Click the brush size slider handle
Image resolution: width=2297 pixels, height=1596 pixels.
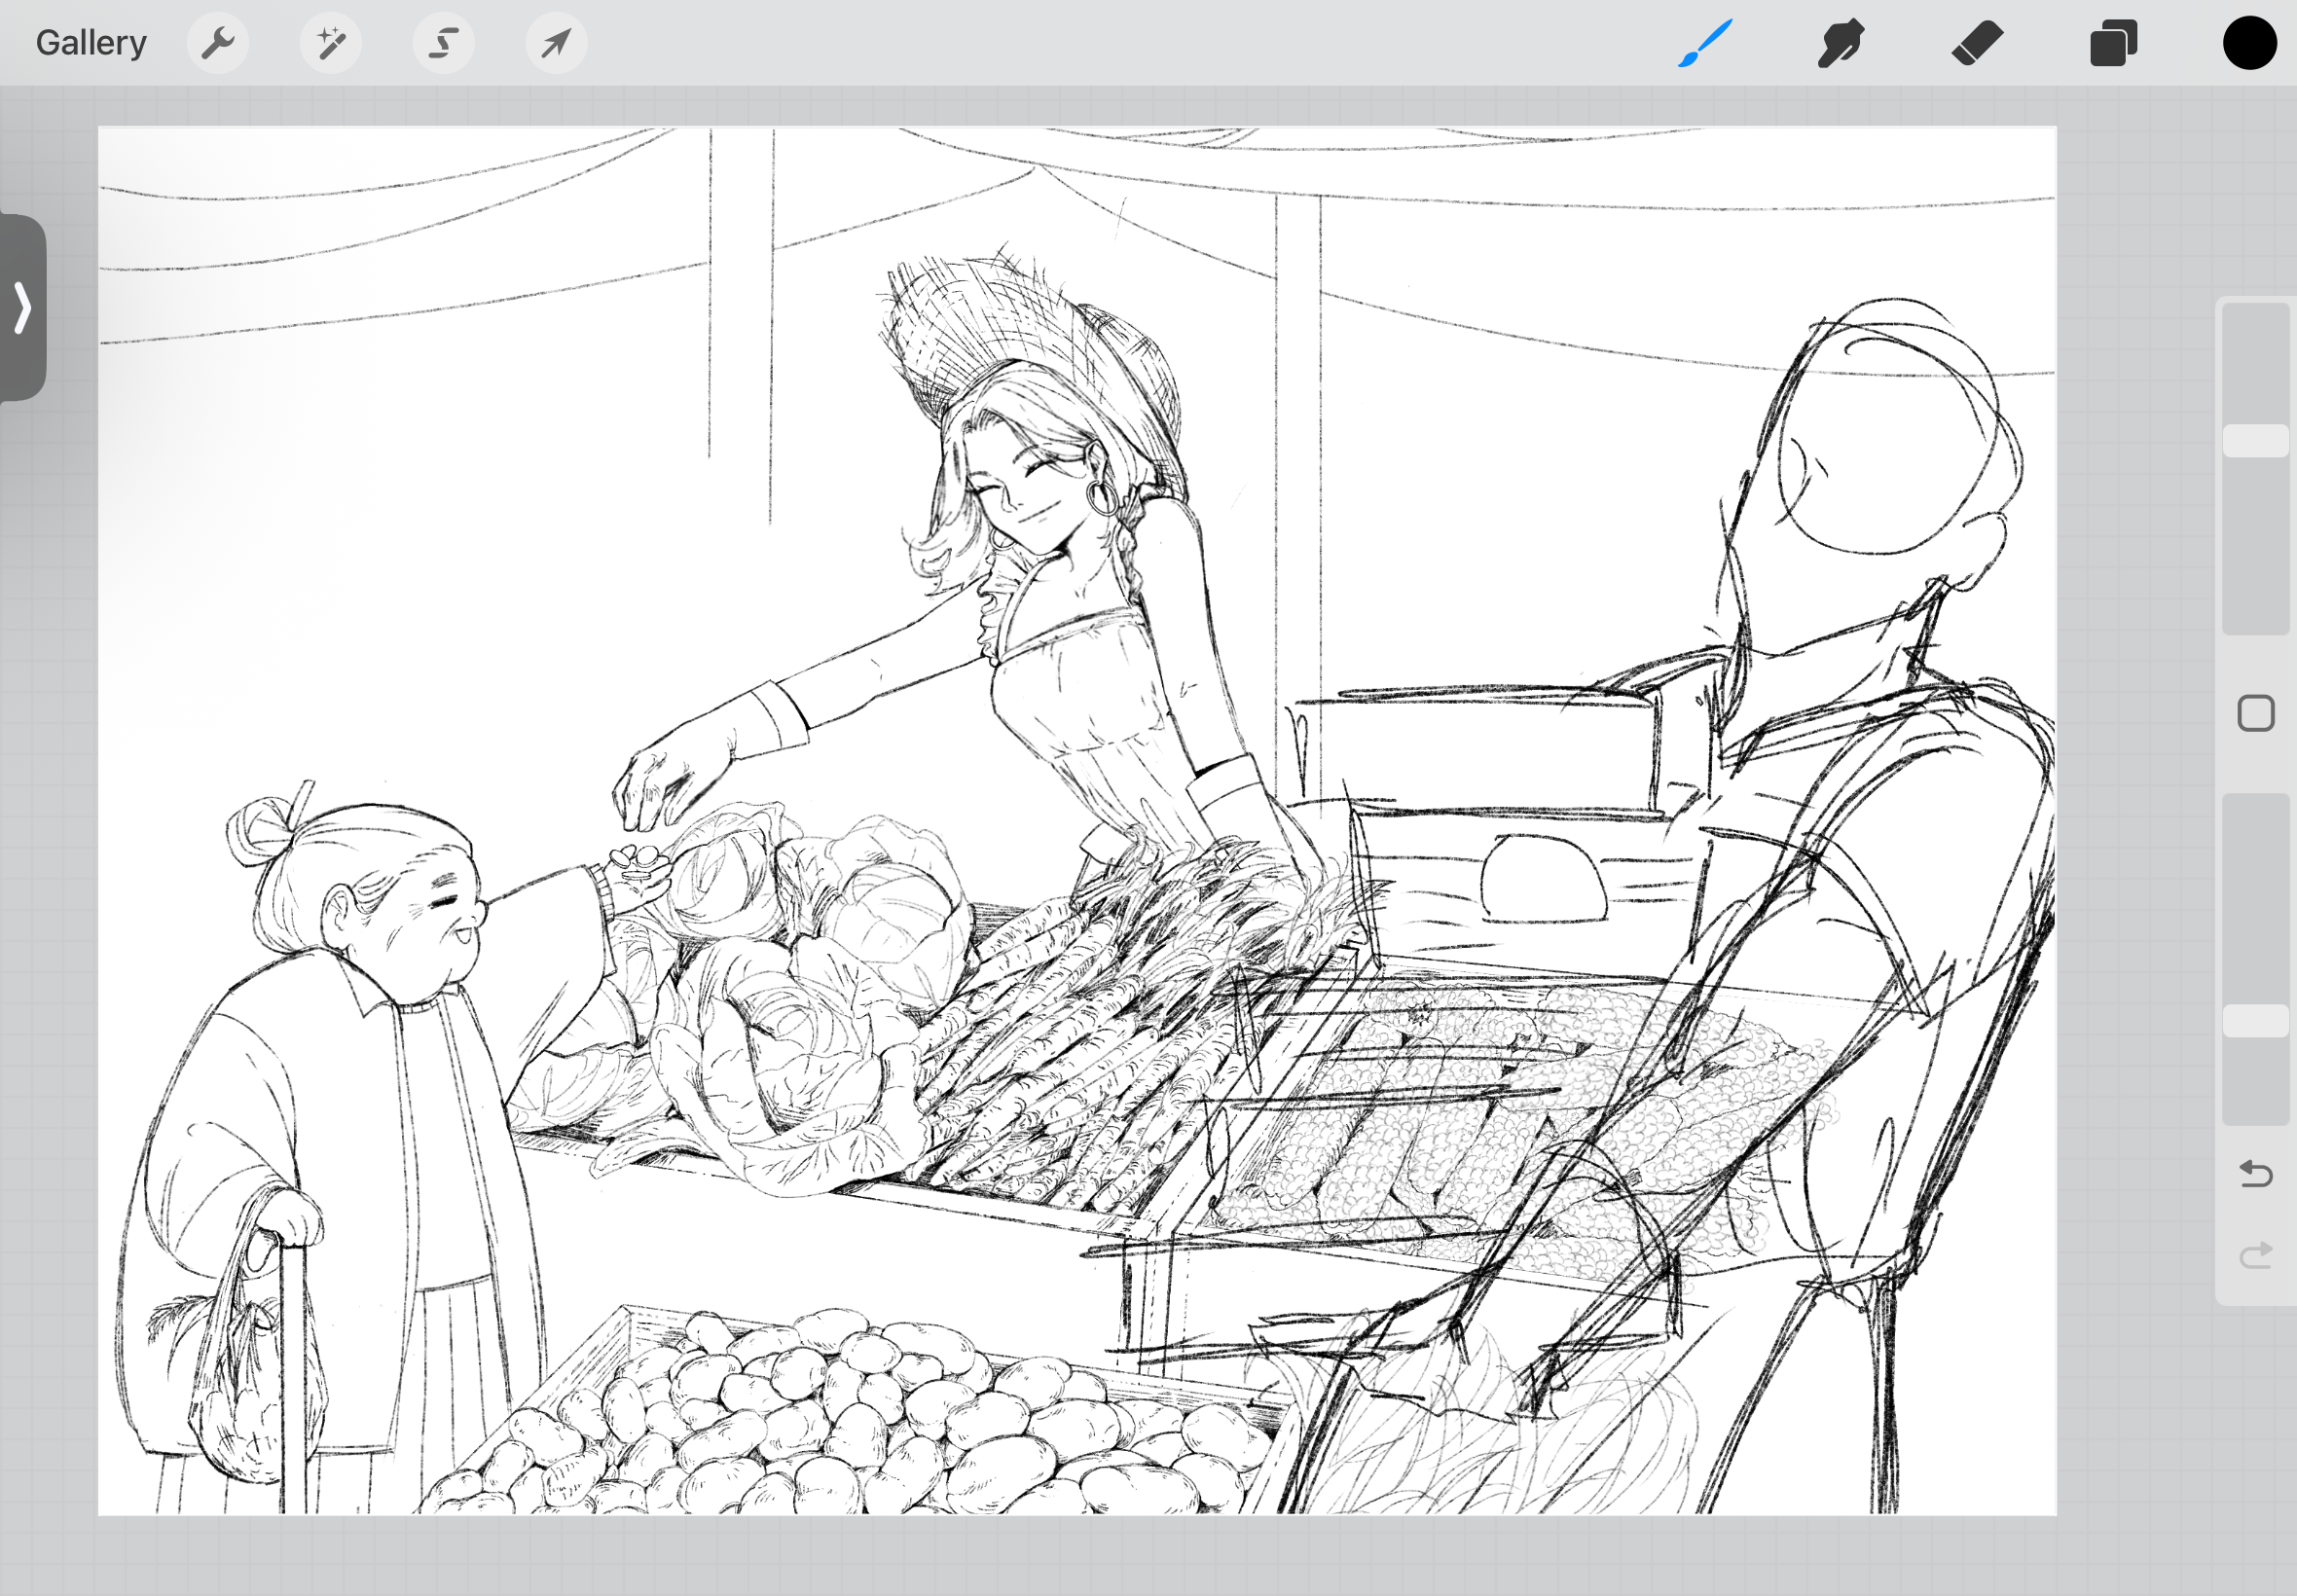point(2256,441)
